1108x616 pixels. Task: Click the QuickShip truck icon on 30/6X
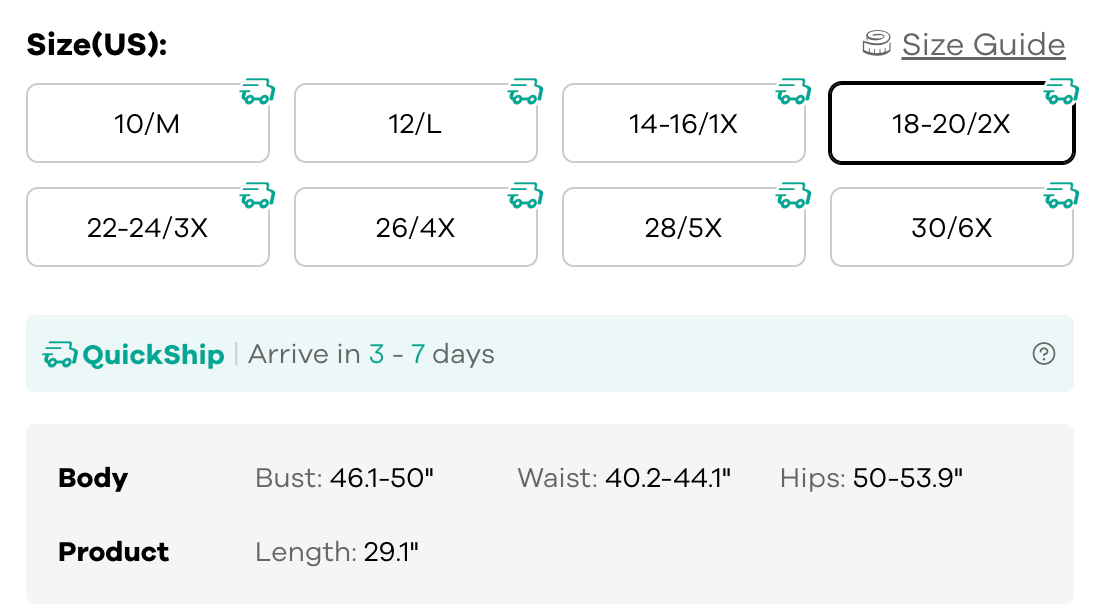(x=1061, y=196)
